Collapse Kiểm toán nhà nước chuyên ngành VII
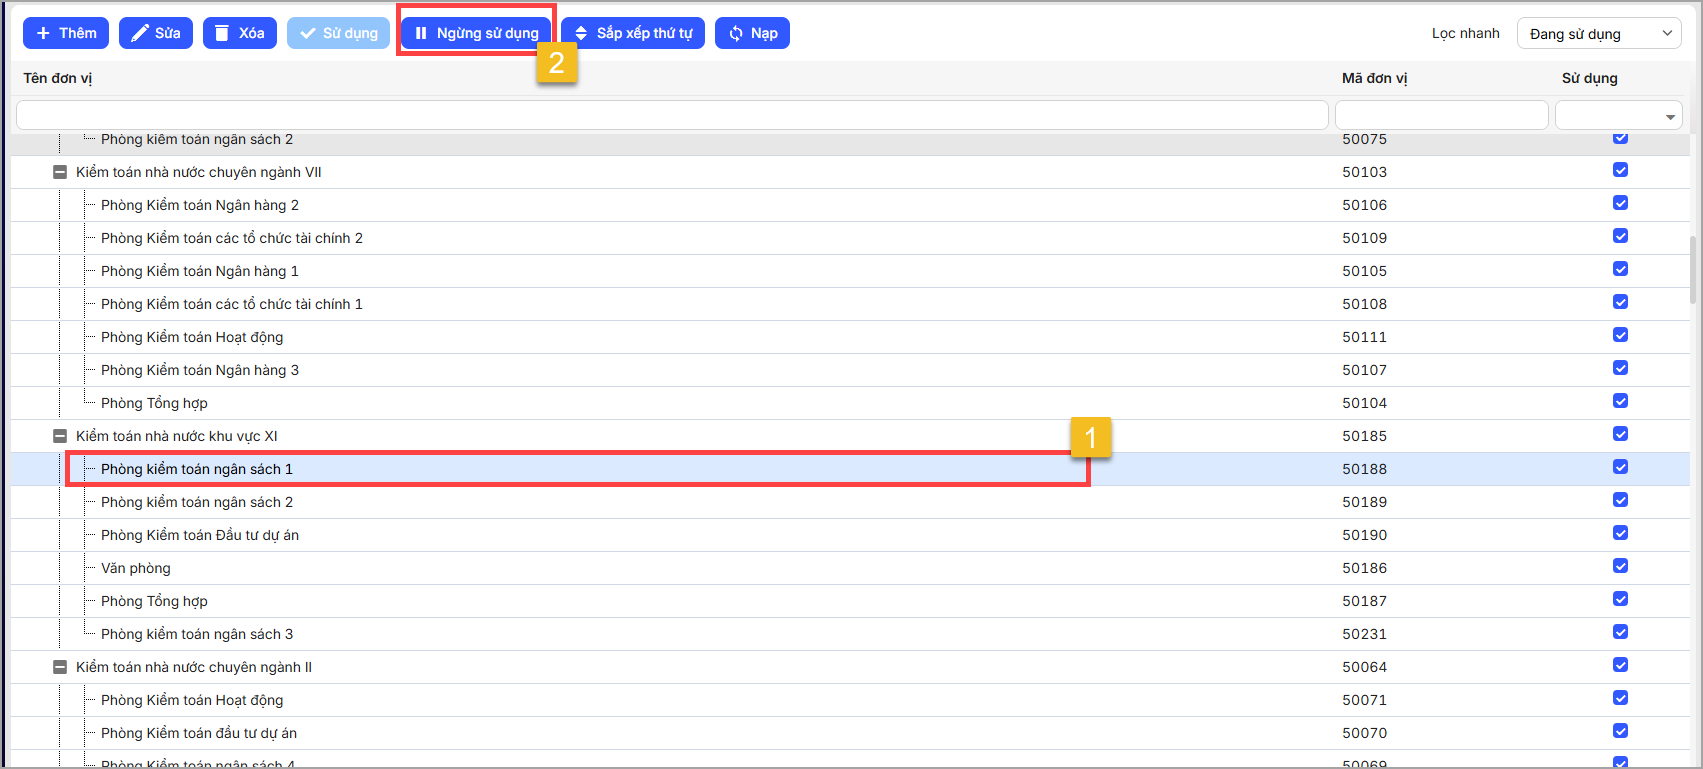Screen dimensions: 1703x769 click(x=60, y=172)
